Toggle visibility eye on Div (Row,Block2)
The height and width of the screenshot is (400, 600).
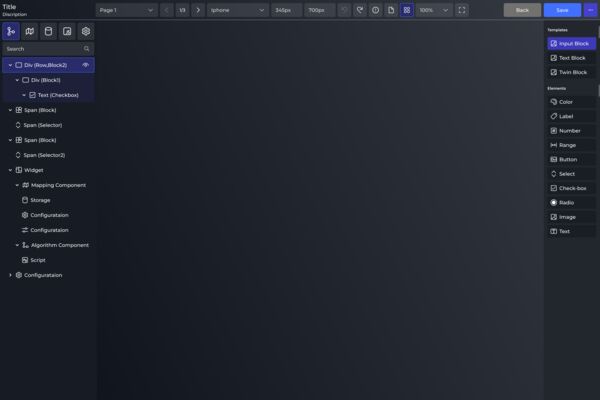[x=86, y=65]
